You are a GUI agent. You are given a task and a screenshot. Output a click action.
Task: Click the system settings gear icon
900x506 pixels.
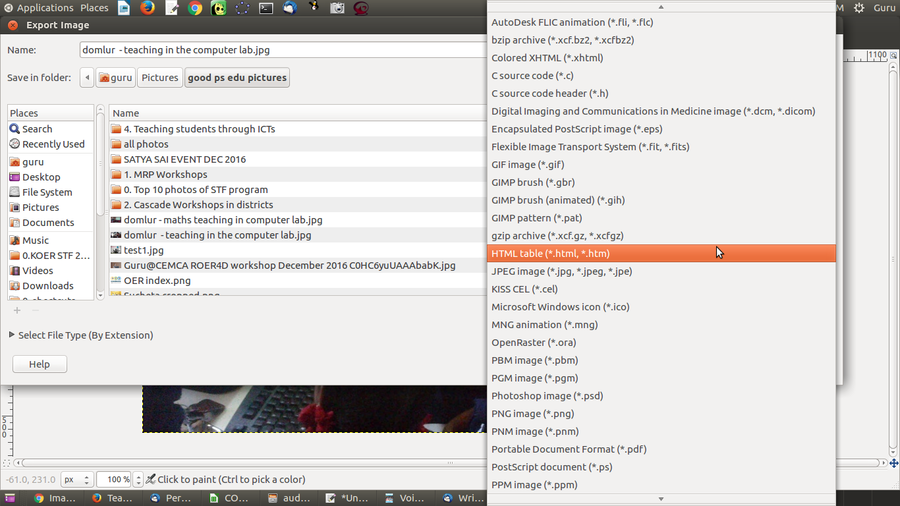pyautogui.click(x=858, y=8)
